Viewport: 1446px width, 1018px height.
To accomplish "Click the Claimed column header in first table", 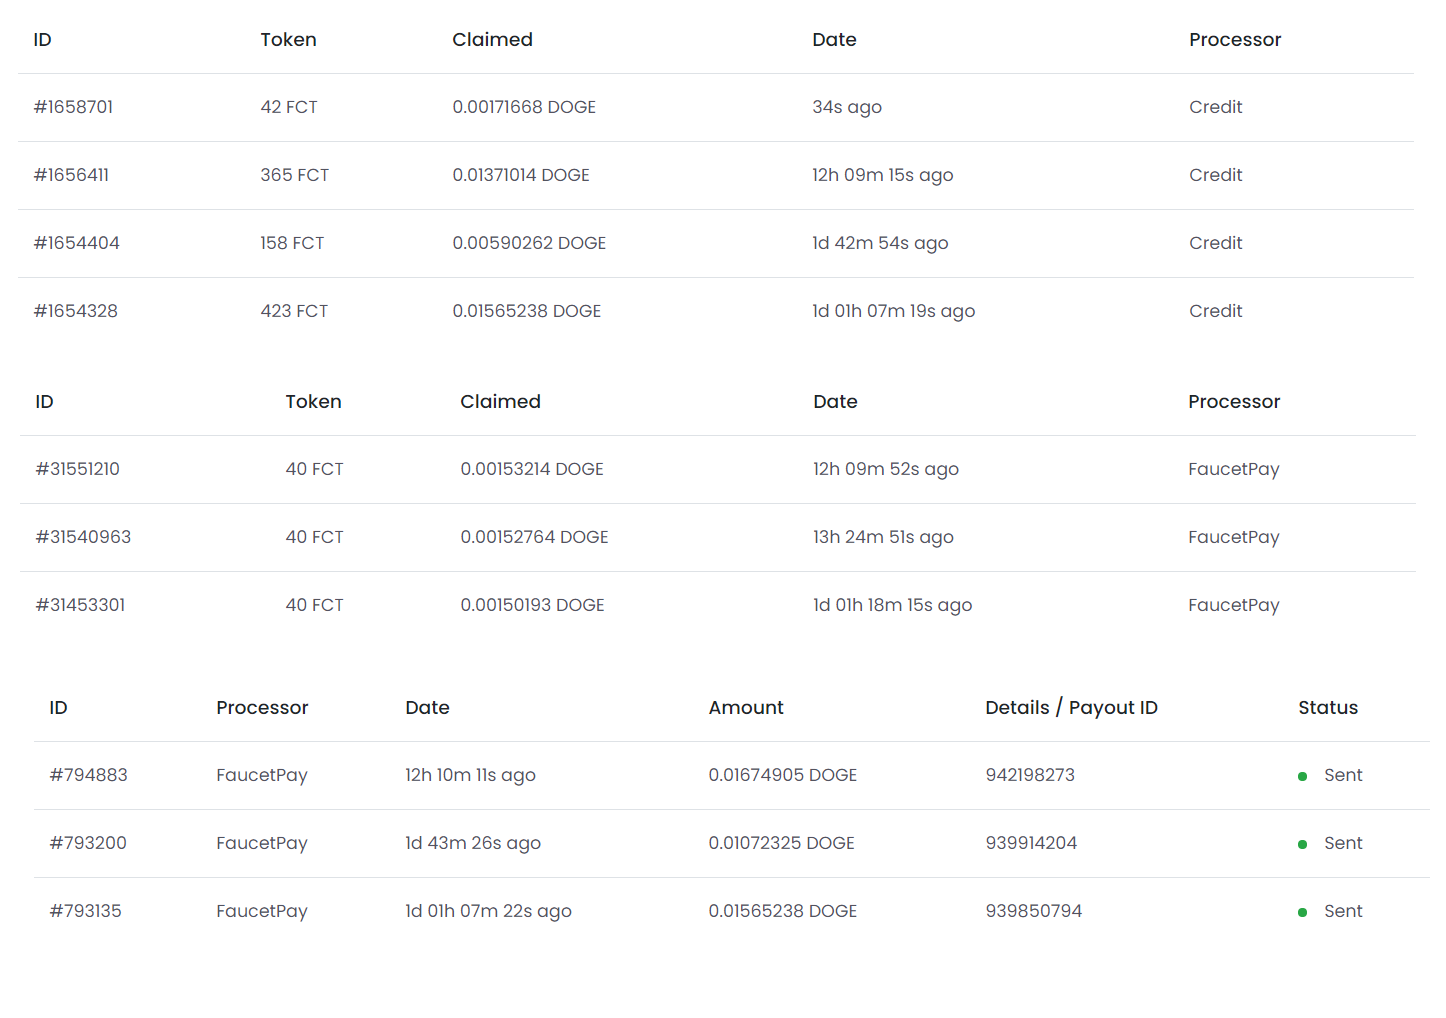I will 492,40.
